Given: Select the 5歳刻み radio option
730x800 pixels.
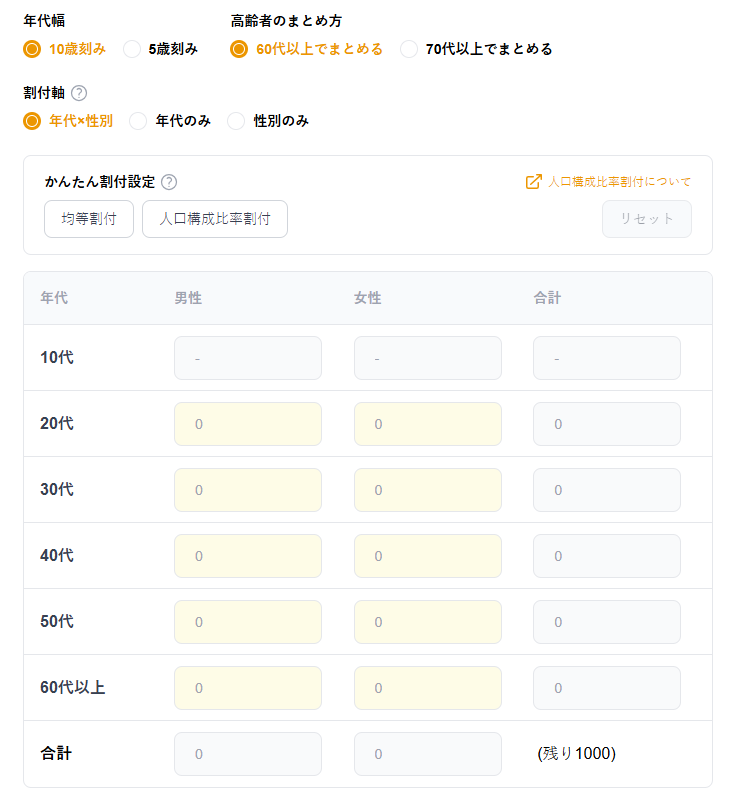Looking at the screenshot, I should tap(132, 49).
